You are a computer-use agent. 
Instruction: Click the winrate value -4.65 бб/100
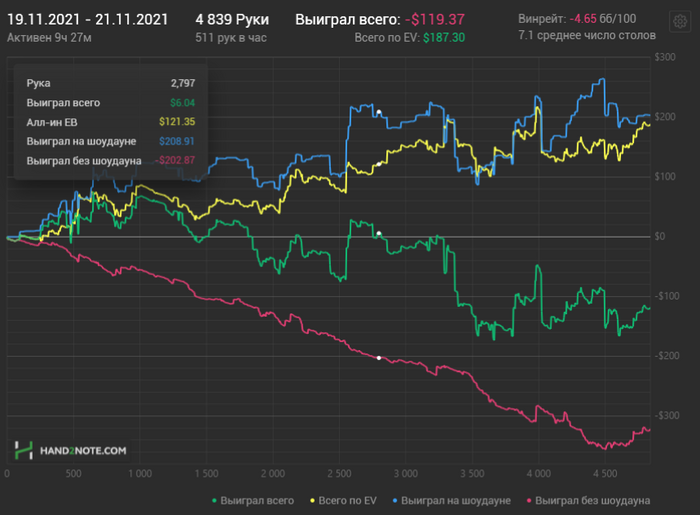click(x=603, y=19)
